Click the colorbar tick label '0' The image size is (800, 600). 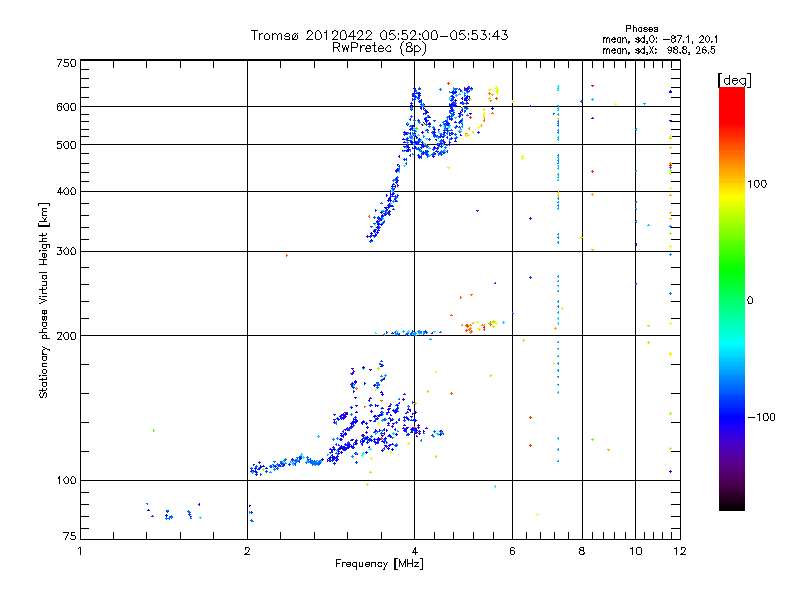(750, 301)
